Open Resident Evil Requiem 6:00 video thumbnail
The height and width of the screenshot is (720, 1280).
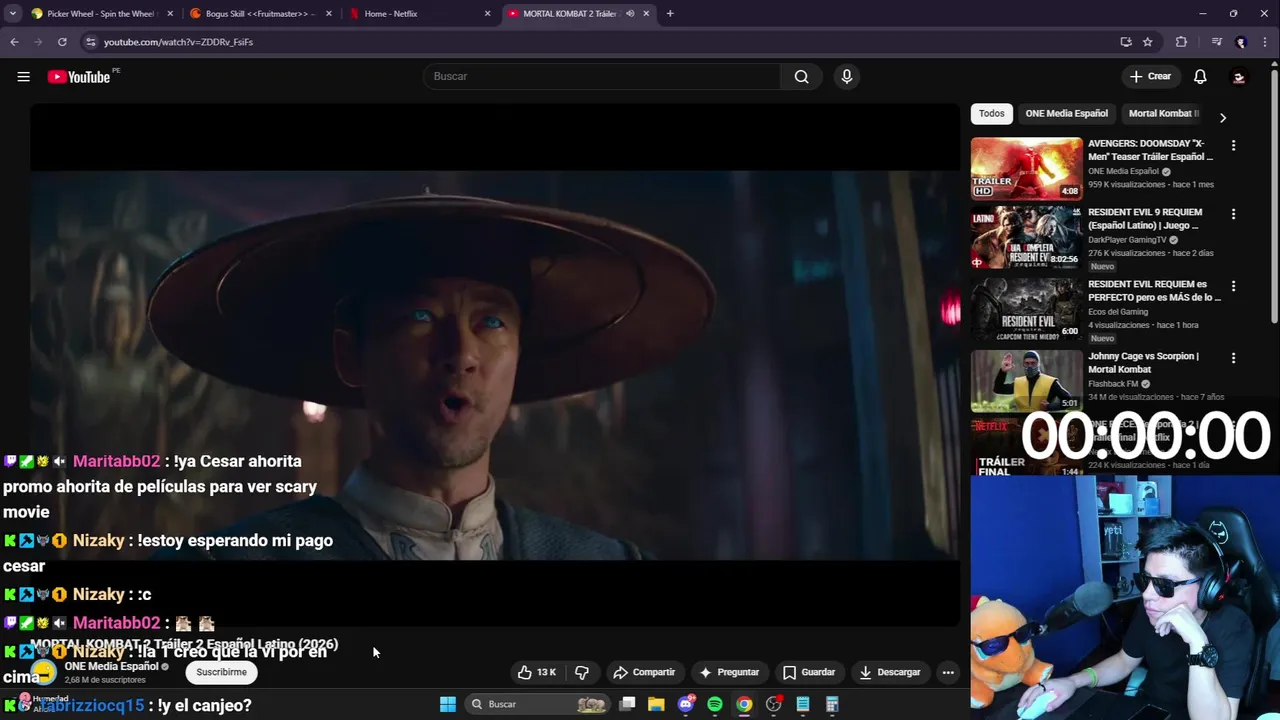(1026, 309)
